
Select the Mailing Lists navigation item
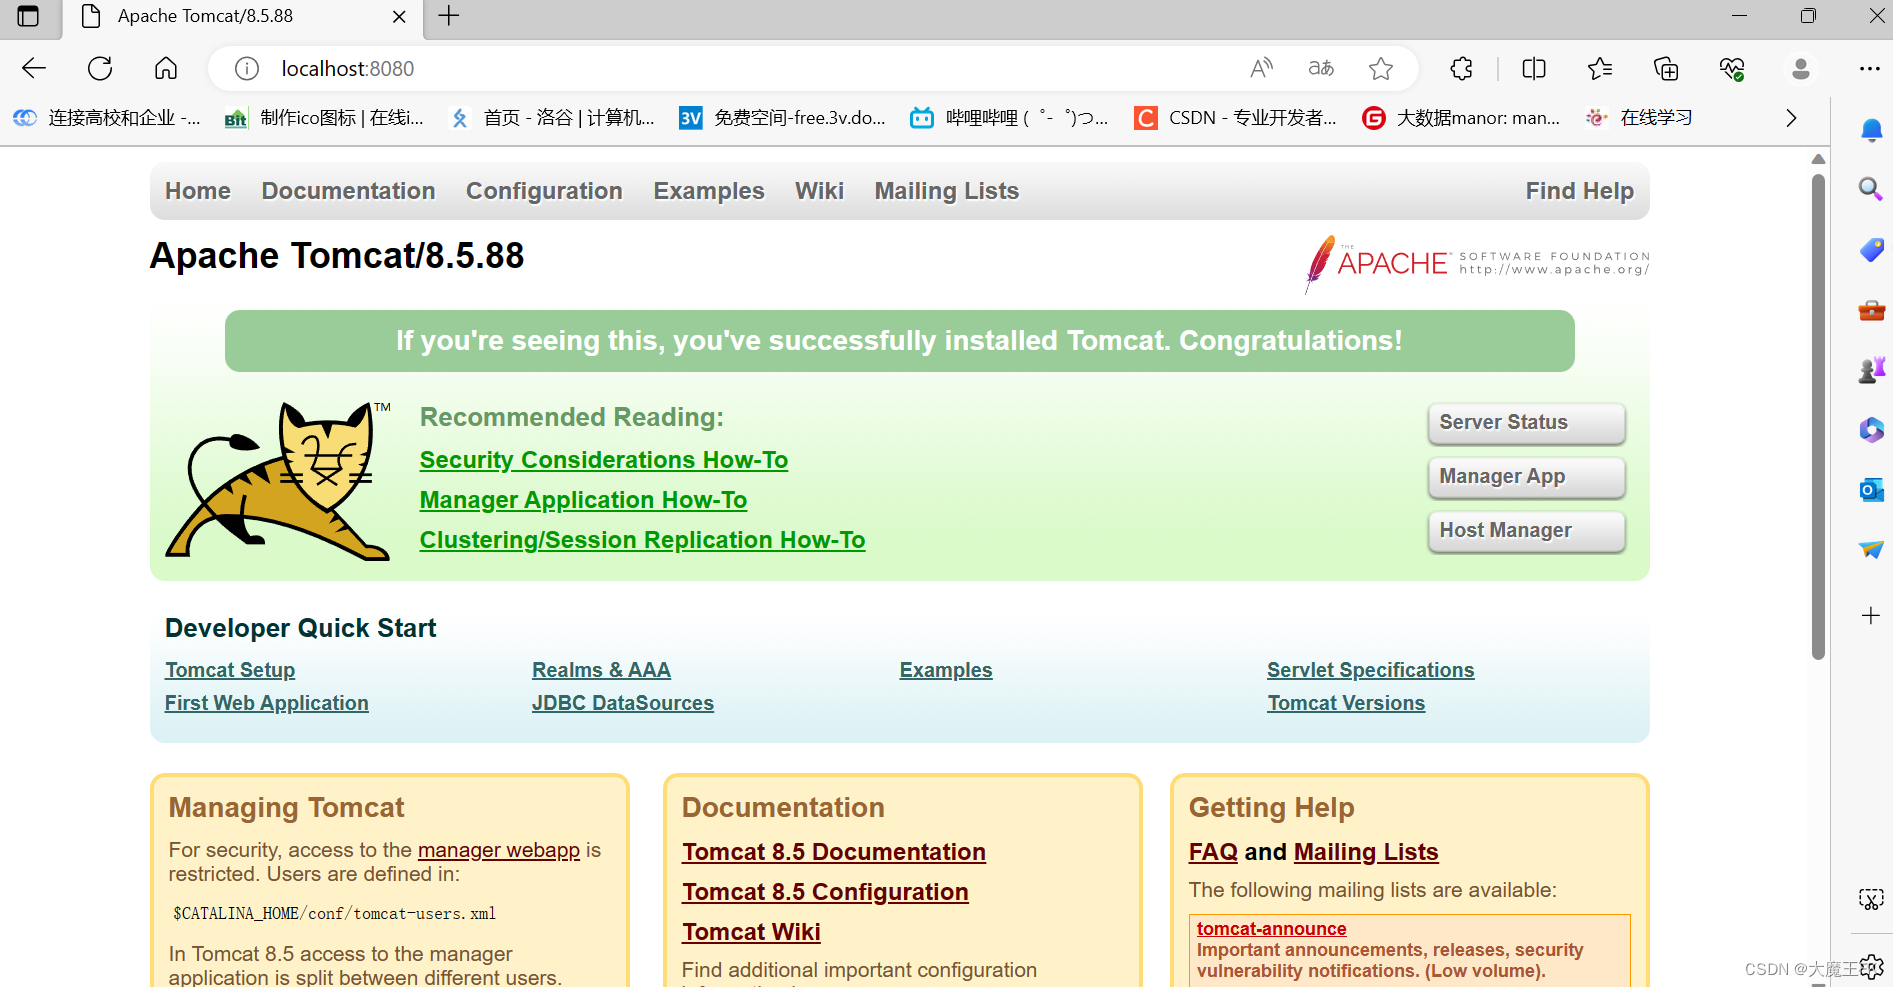click(x=947, y=191)
